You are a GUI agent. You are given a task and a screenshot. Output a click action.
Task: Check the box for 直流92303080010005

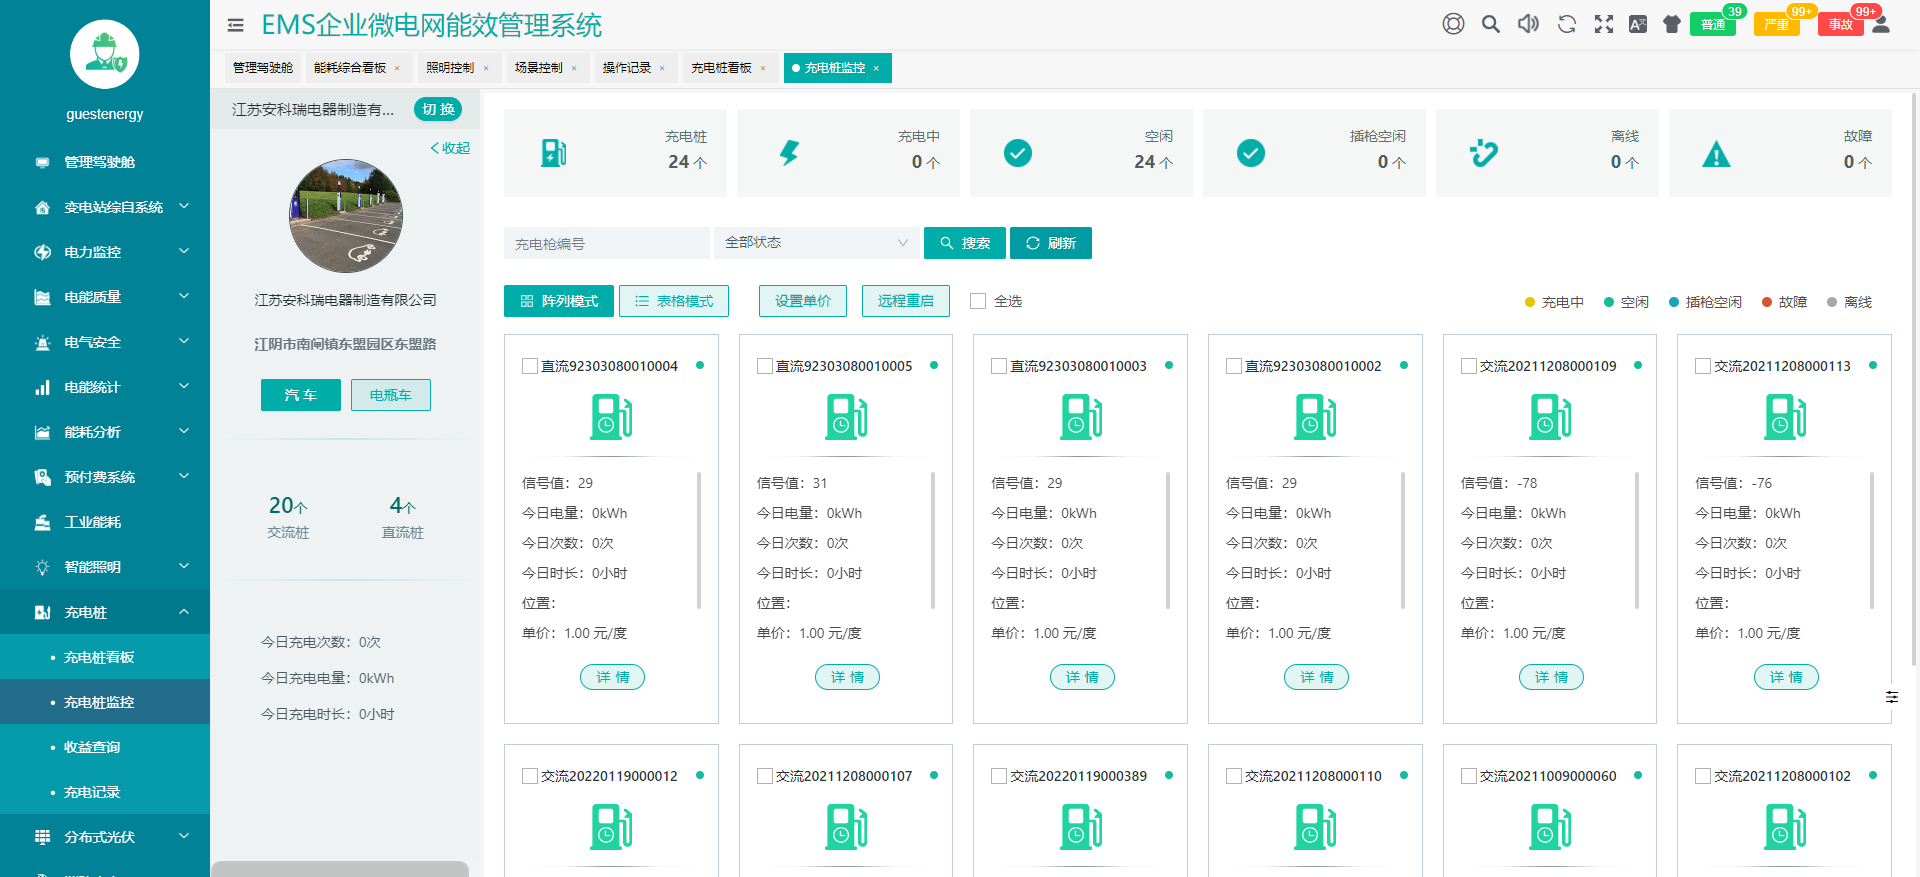765,366
